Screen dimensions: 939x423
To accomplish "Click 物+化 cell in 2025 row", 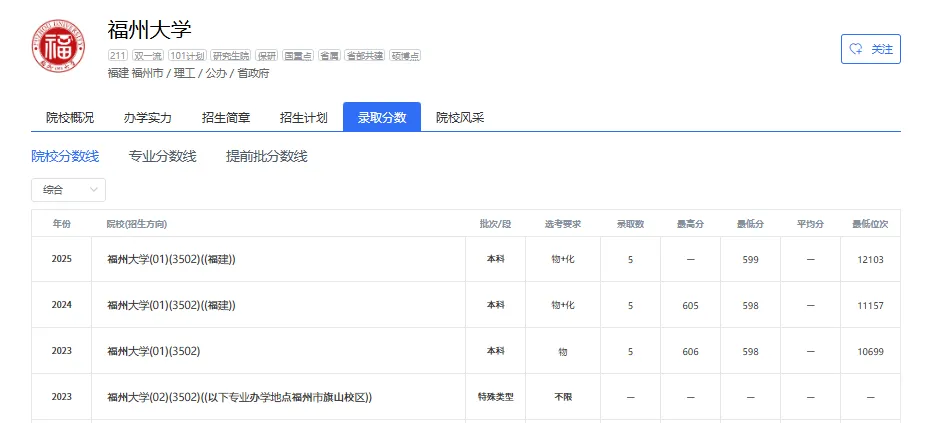I will click(562, 259).
